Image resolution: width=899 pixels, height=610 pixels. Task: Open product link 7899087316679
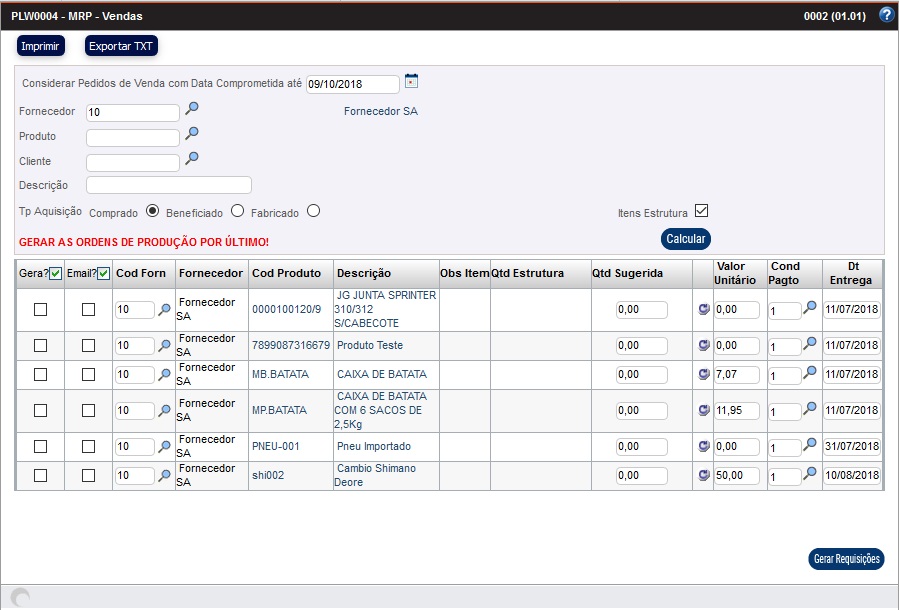[x=290, y=345]
